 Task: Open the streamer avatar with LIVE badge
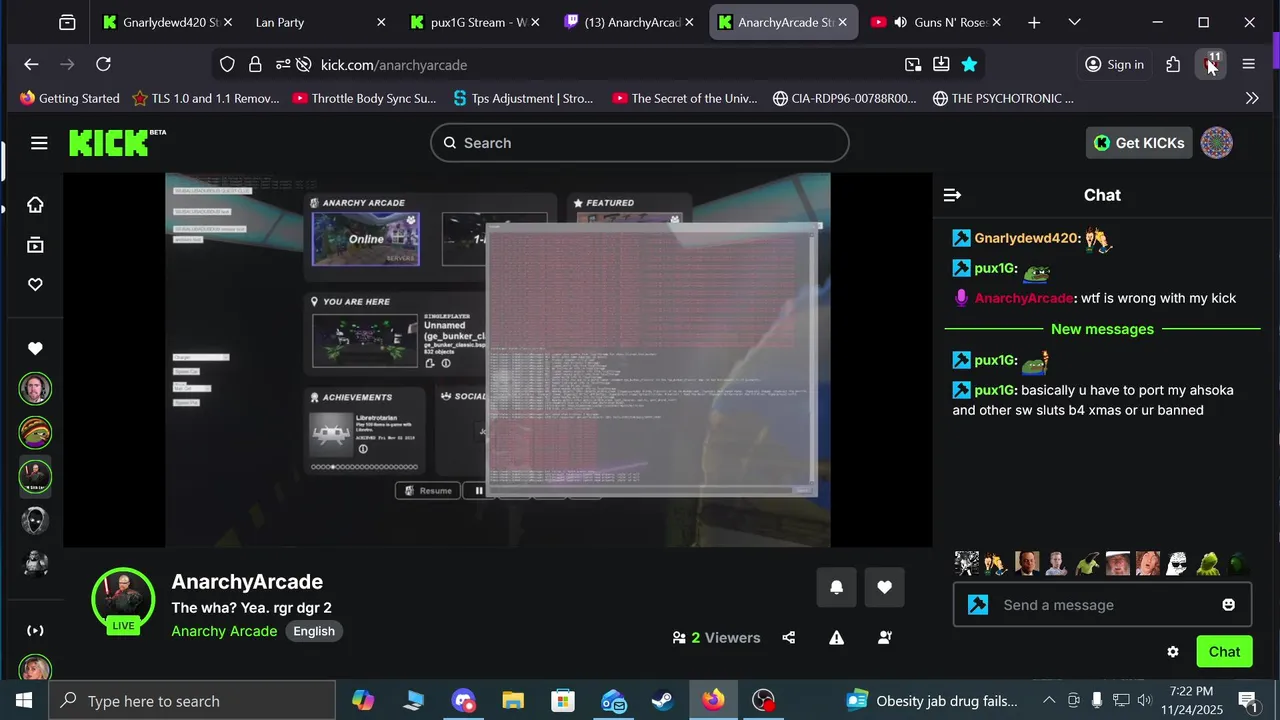[x=123, y=601]
